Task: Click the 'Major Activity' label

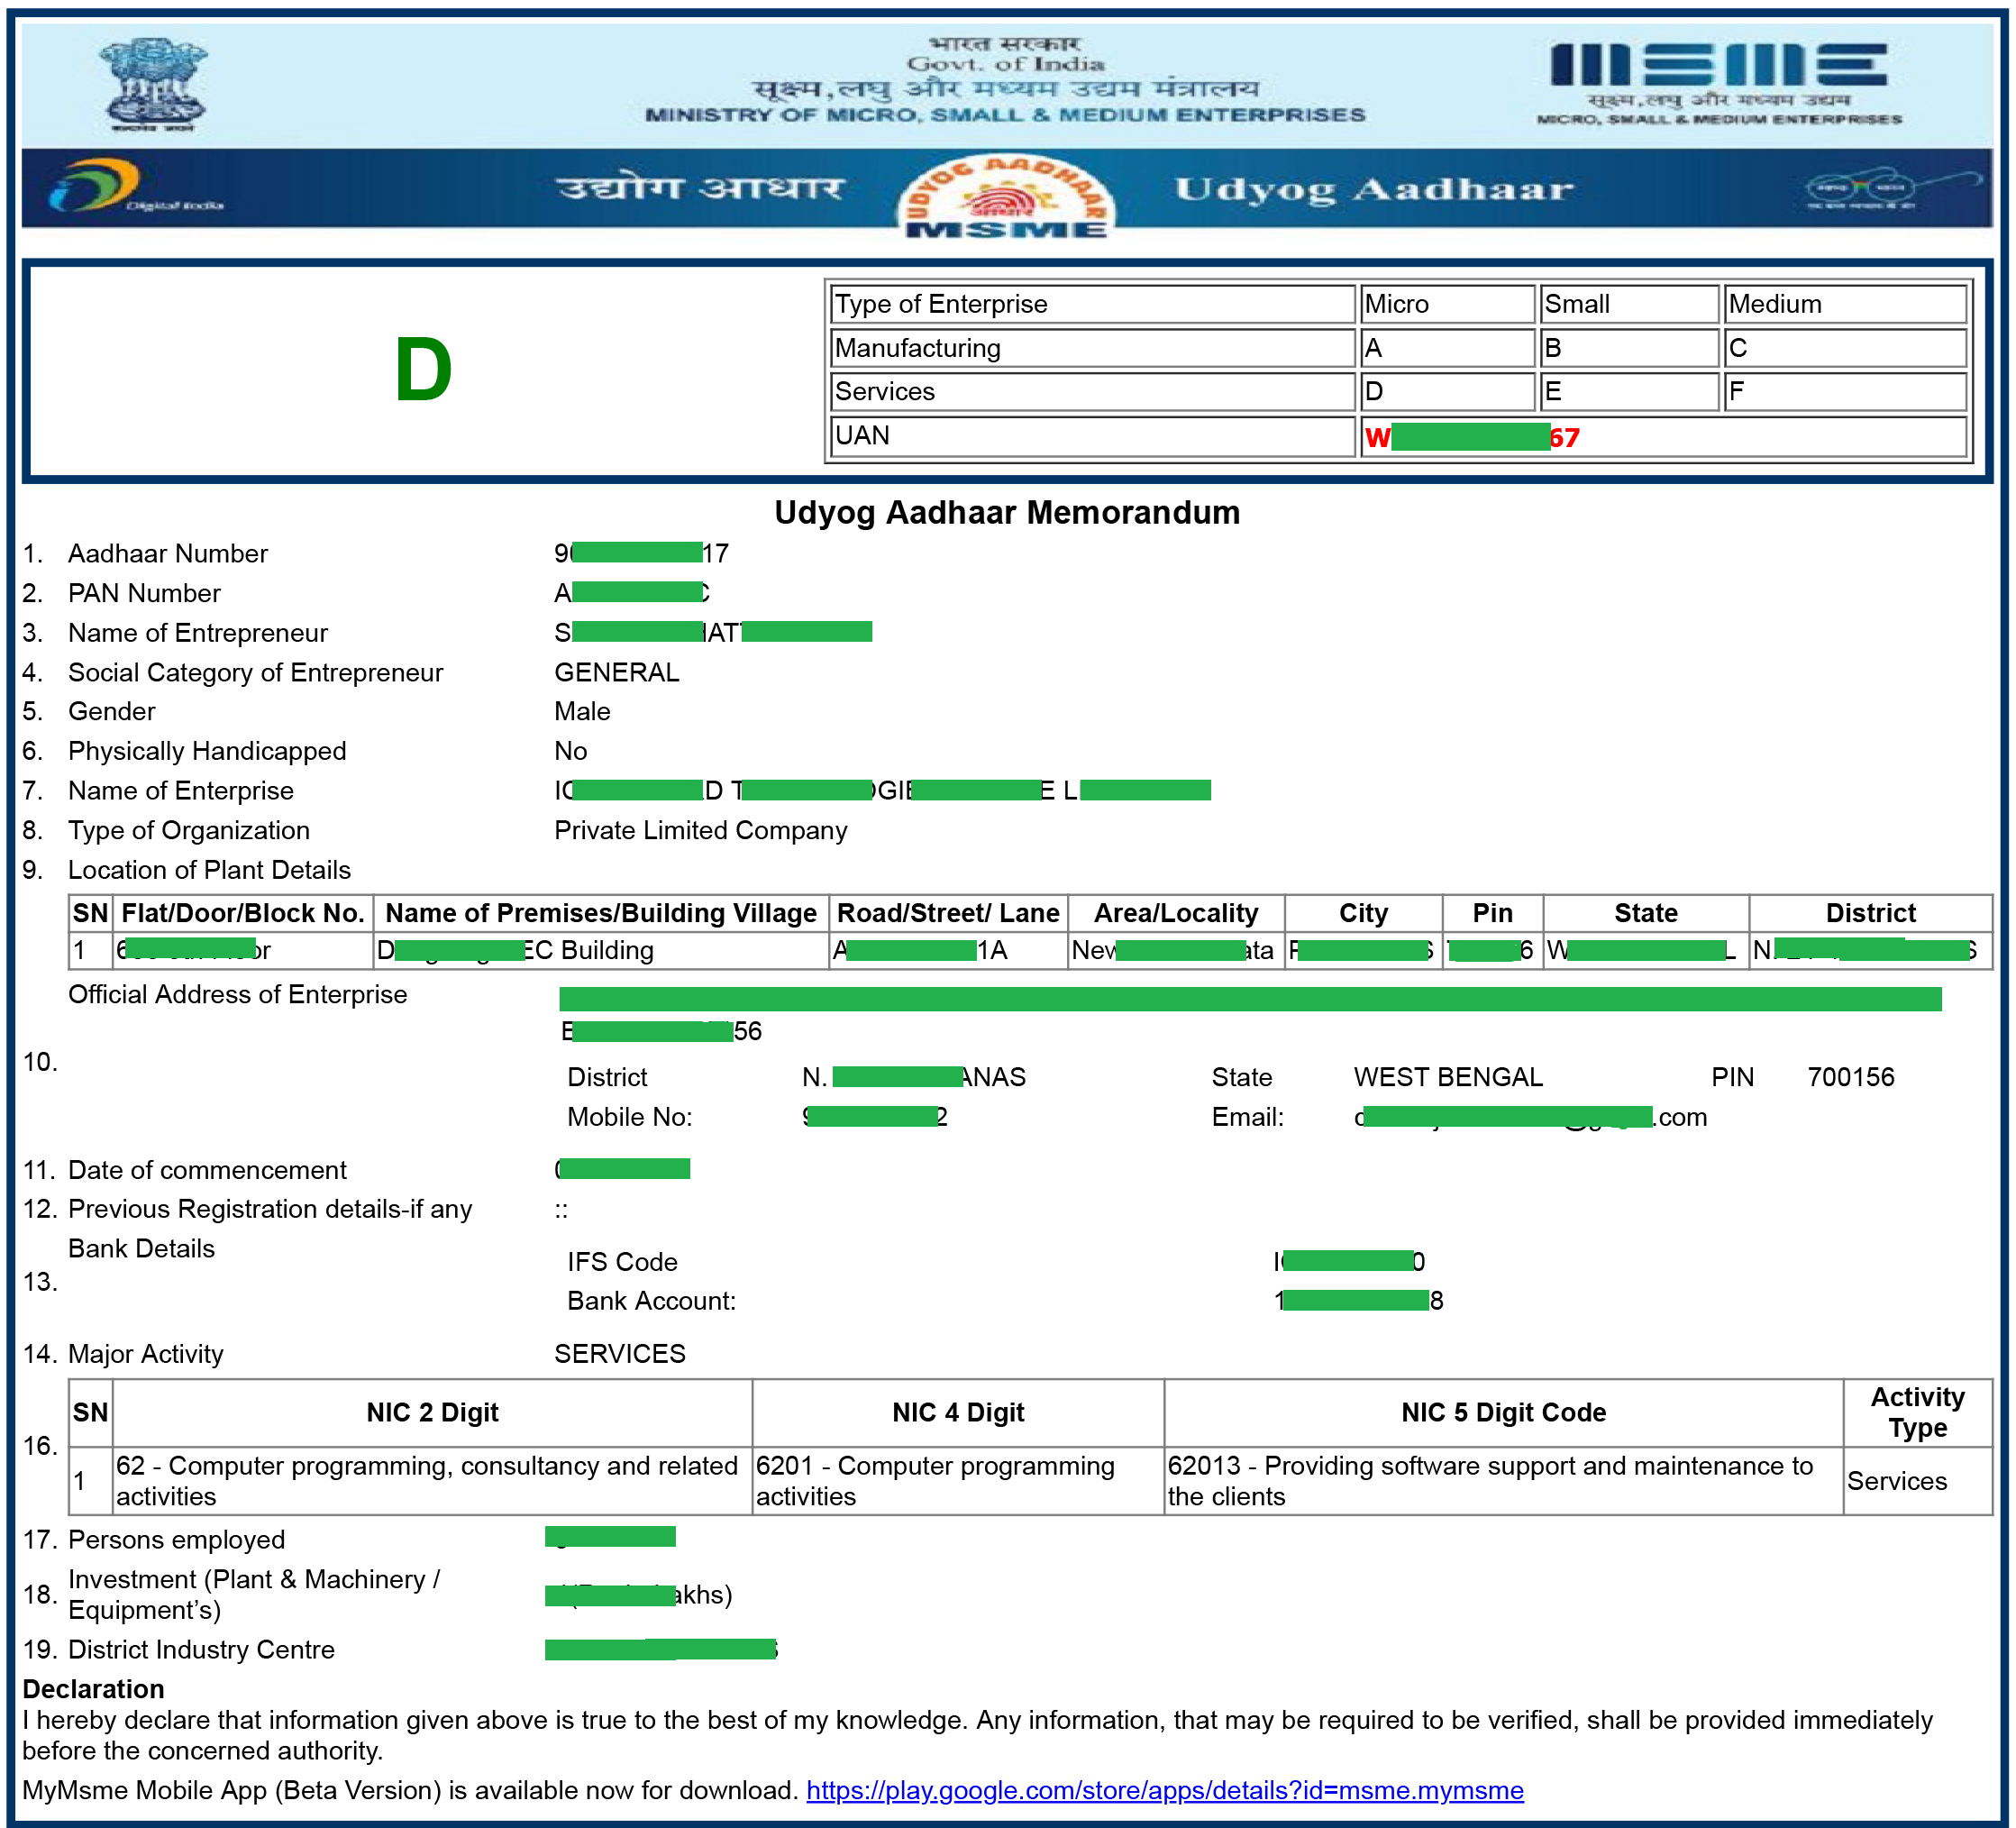Action: pyautogui.click(x=145, y=1353)
